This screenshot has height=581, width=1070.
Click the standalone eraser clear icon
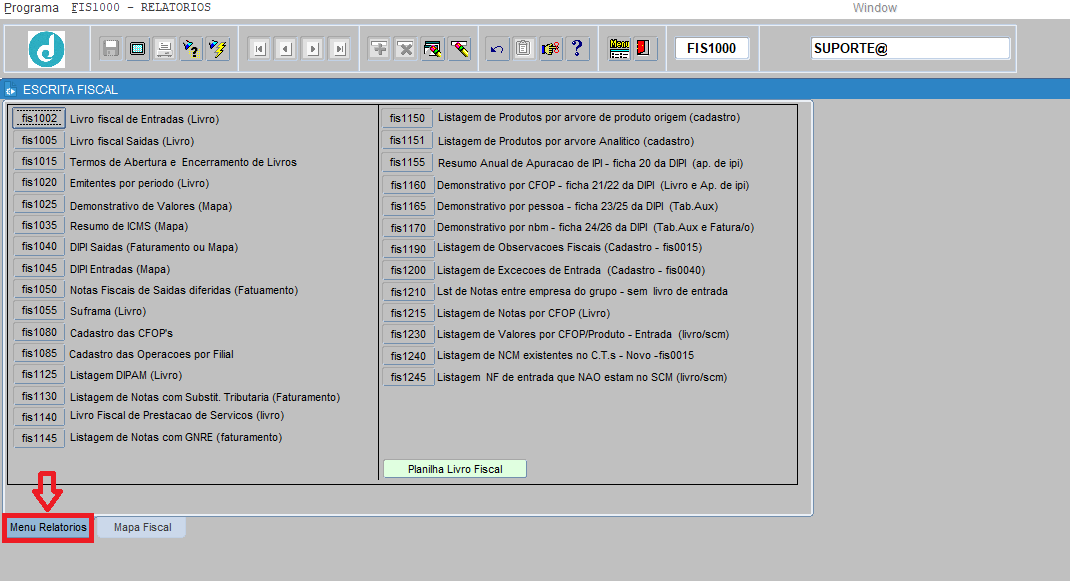point(460,48)
